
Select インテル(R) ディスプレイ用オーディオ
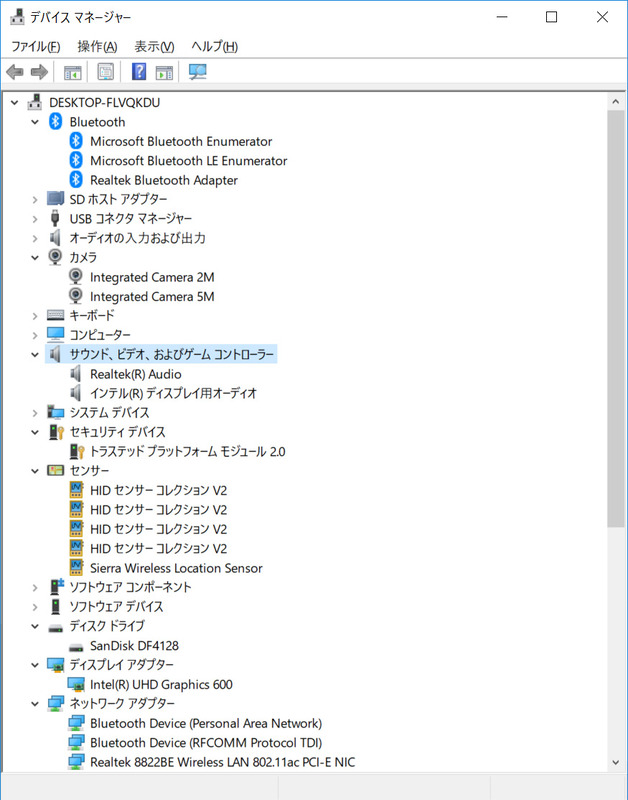point(173,393)
